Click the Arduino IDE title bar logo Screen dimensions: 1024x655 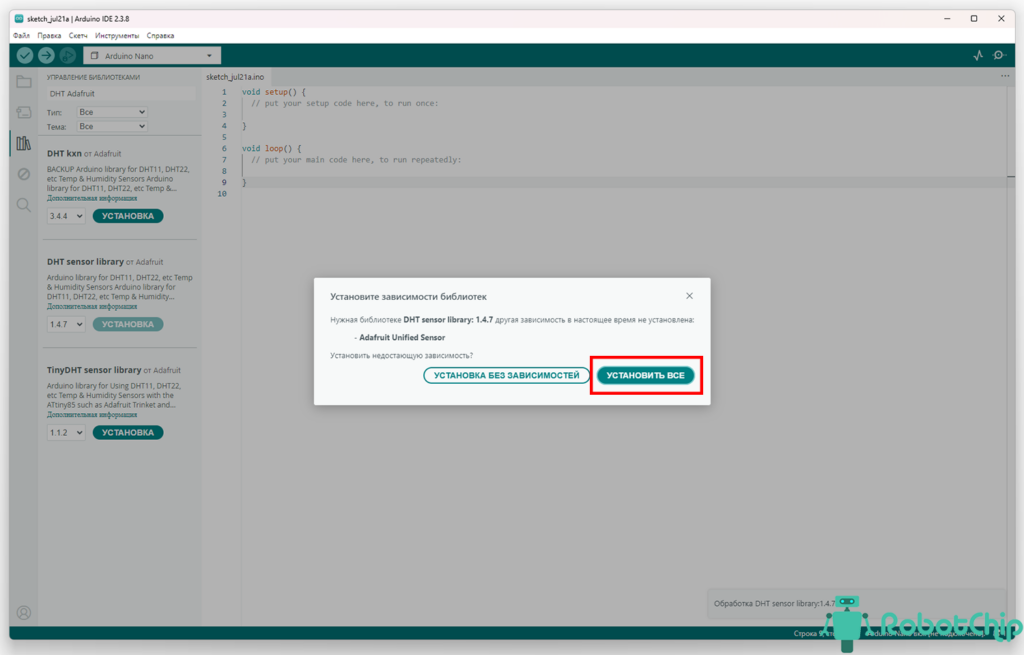(19, 18)
